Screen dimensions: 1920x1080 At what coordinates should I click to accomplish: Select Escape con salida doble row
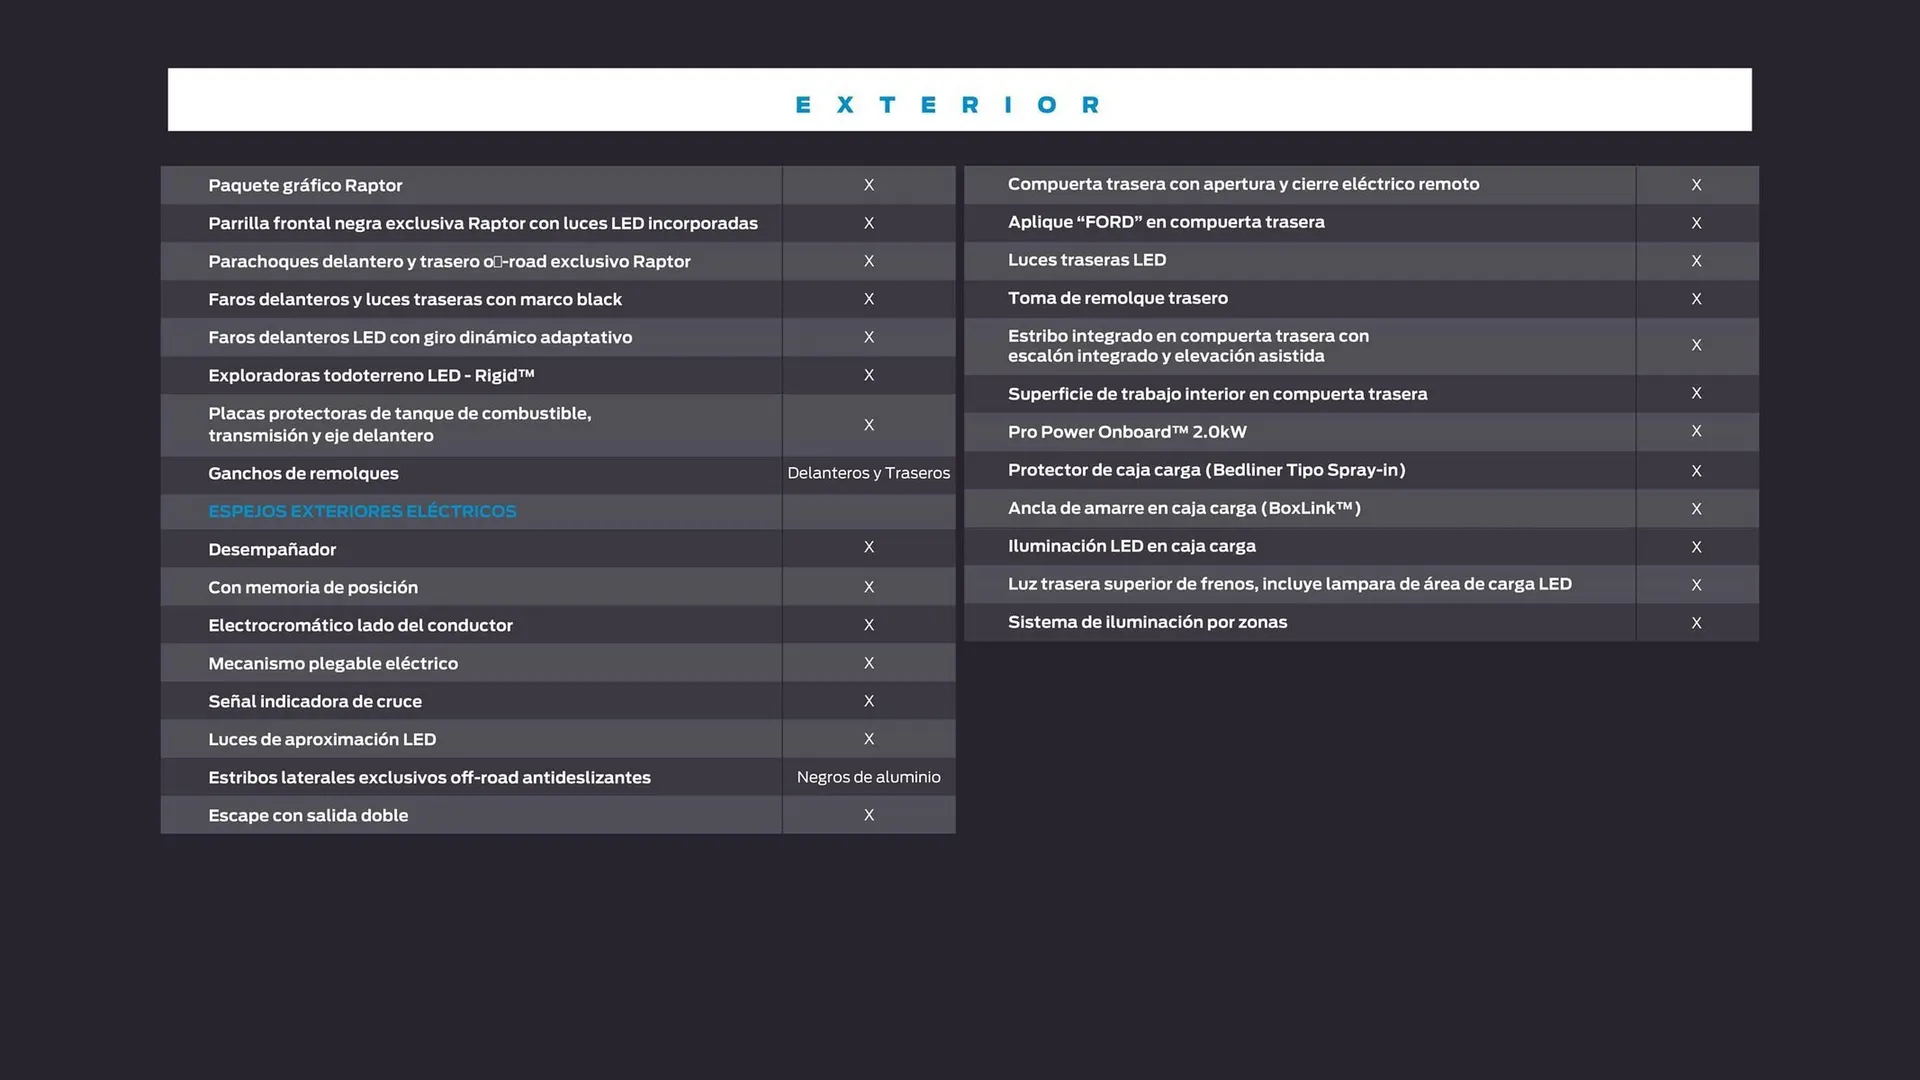tap(308, 815)
